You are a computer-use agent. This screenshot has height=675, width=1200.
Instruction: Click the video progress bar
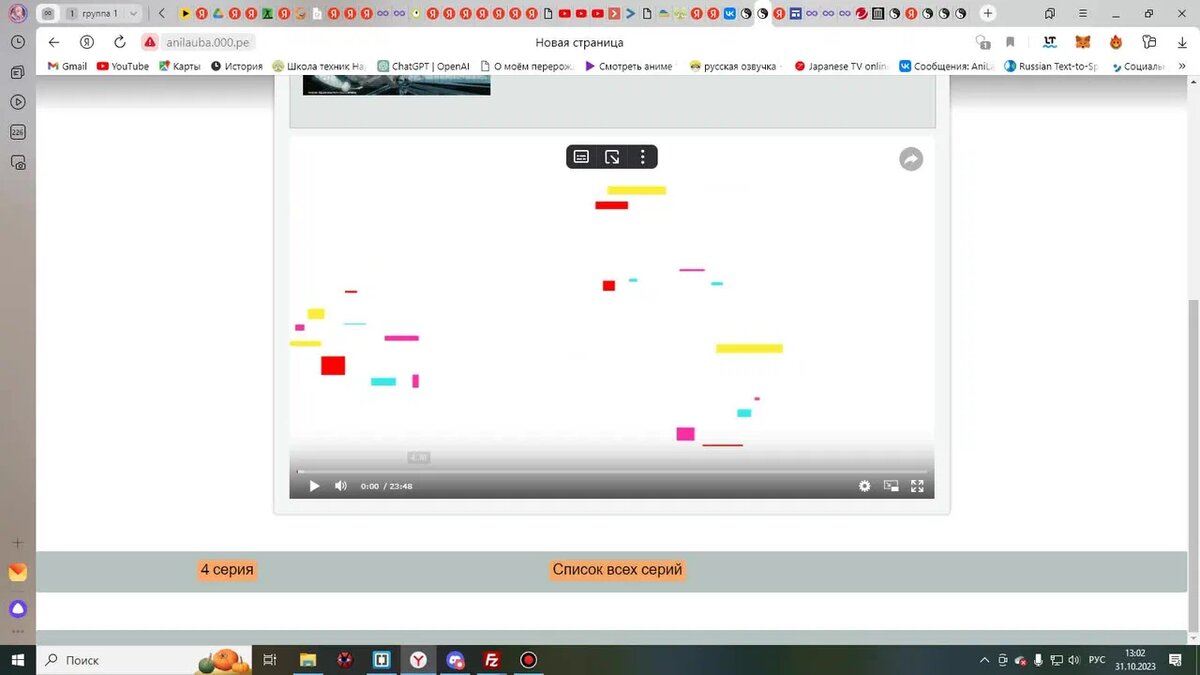click(611, 471)
